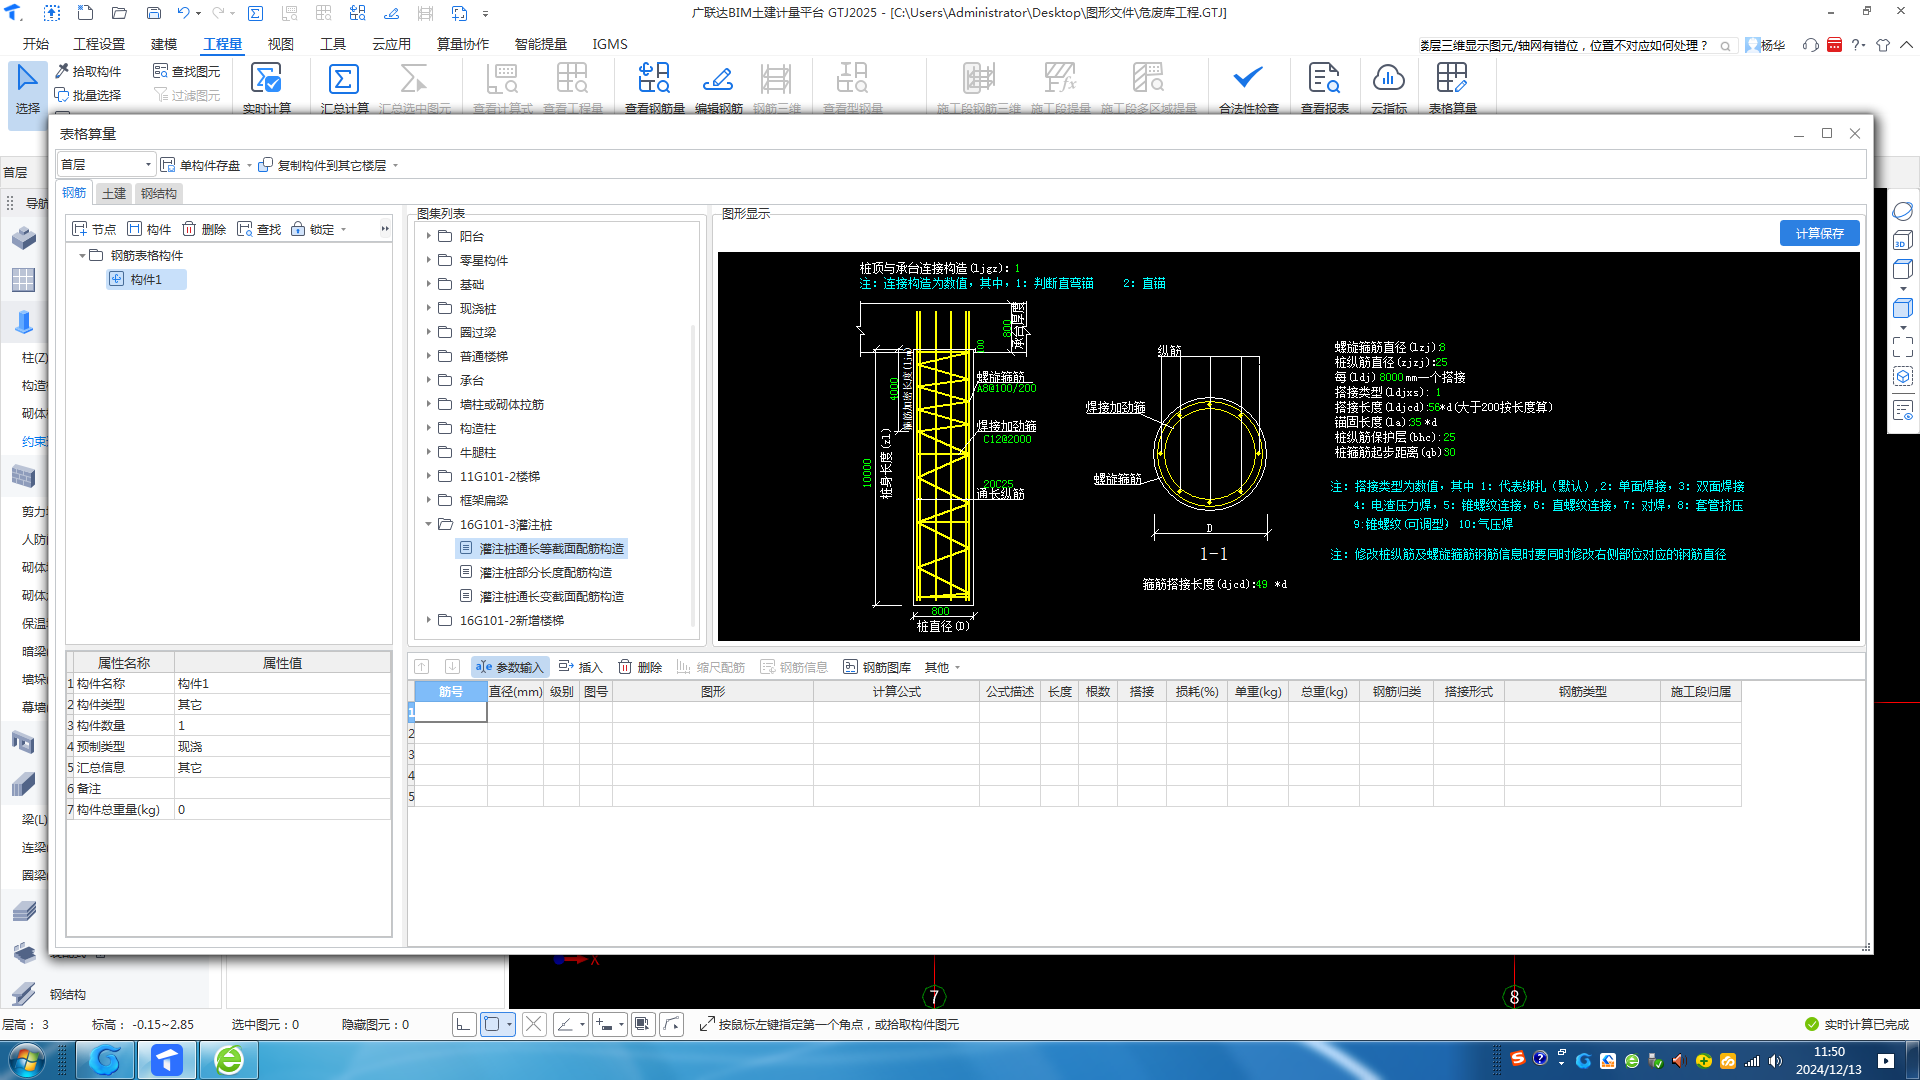Click the 构件名称 value 构件1
1920x1080 pixels.
point(282,684)
